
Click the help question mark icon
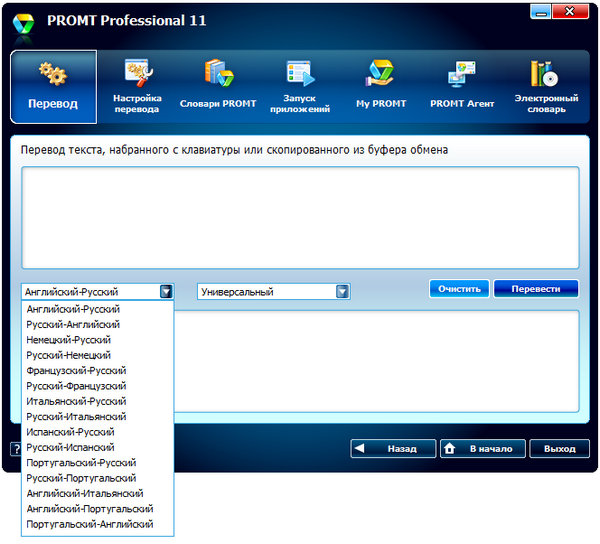[16, 449]
